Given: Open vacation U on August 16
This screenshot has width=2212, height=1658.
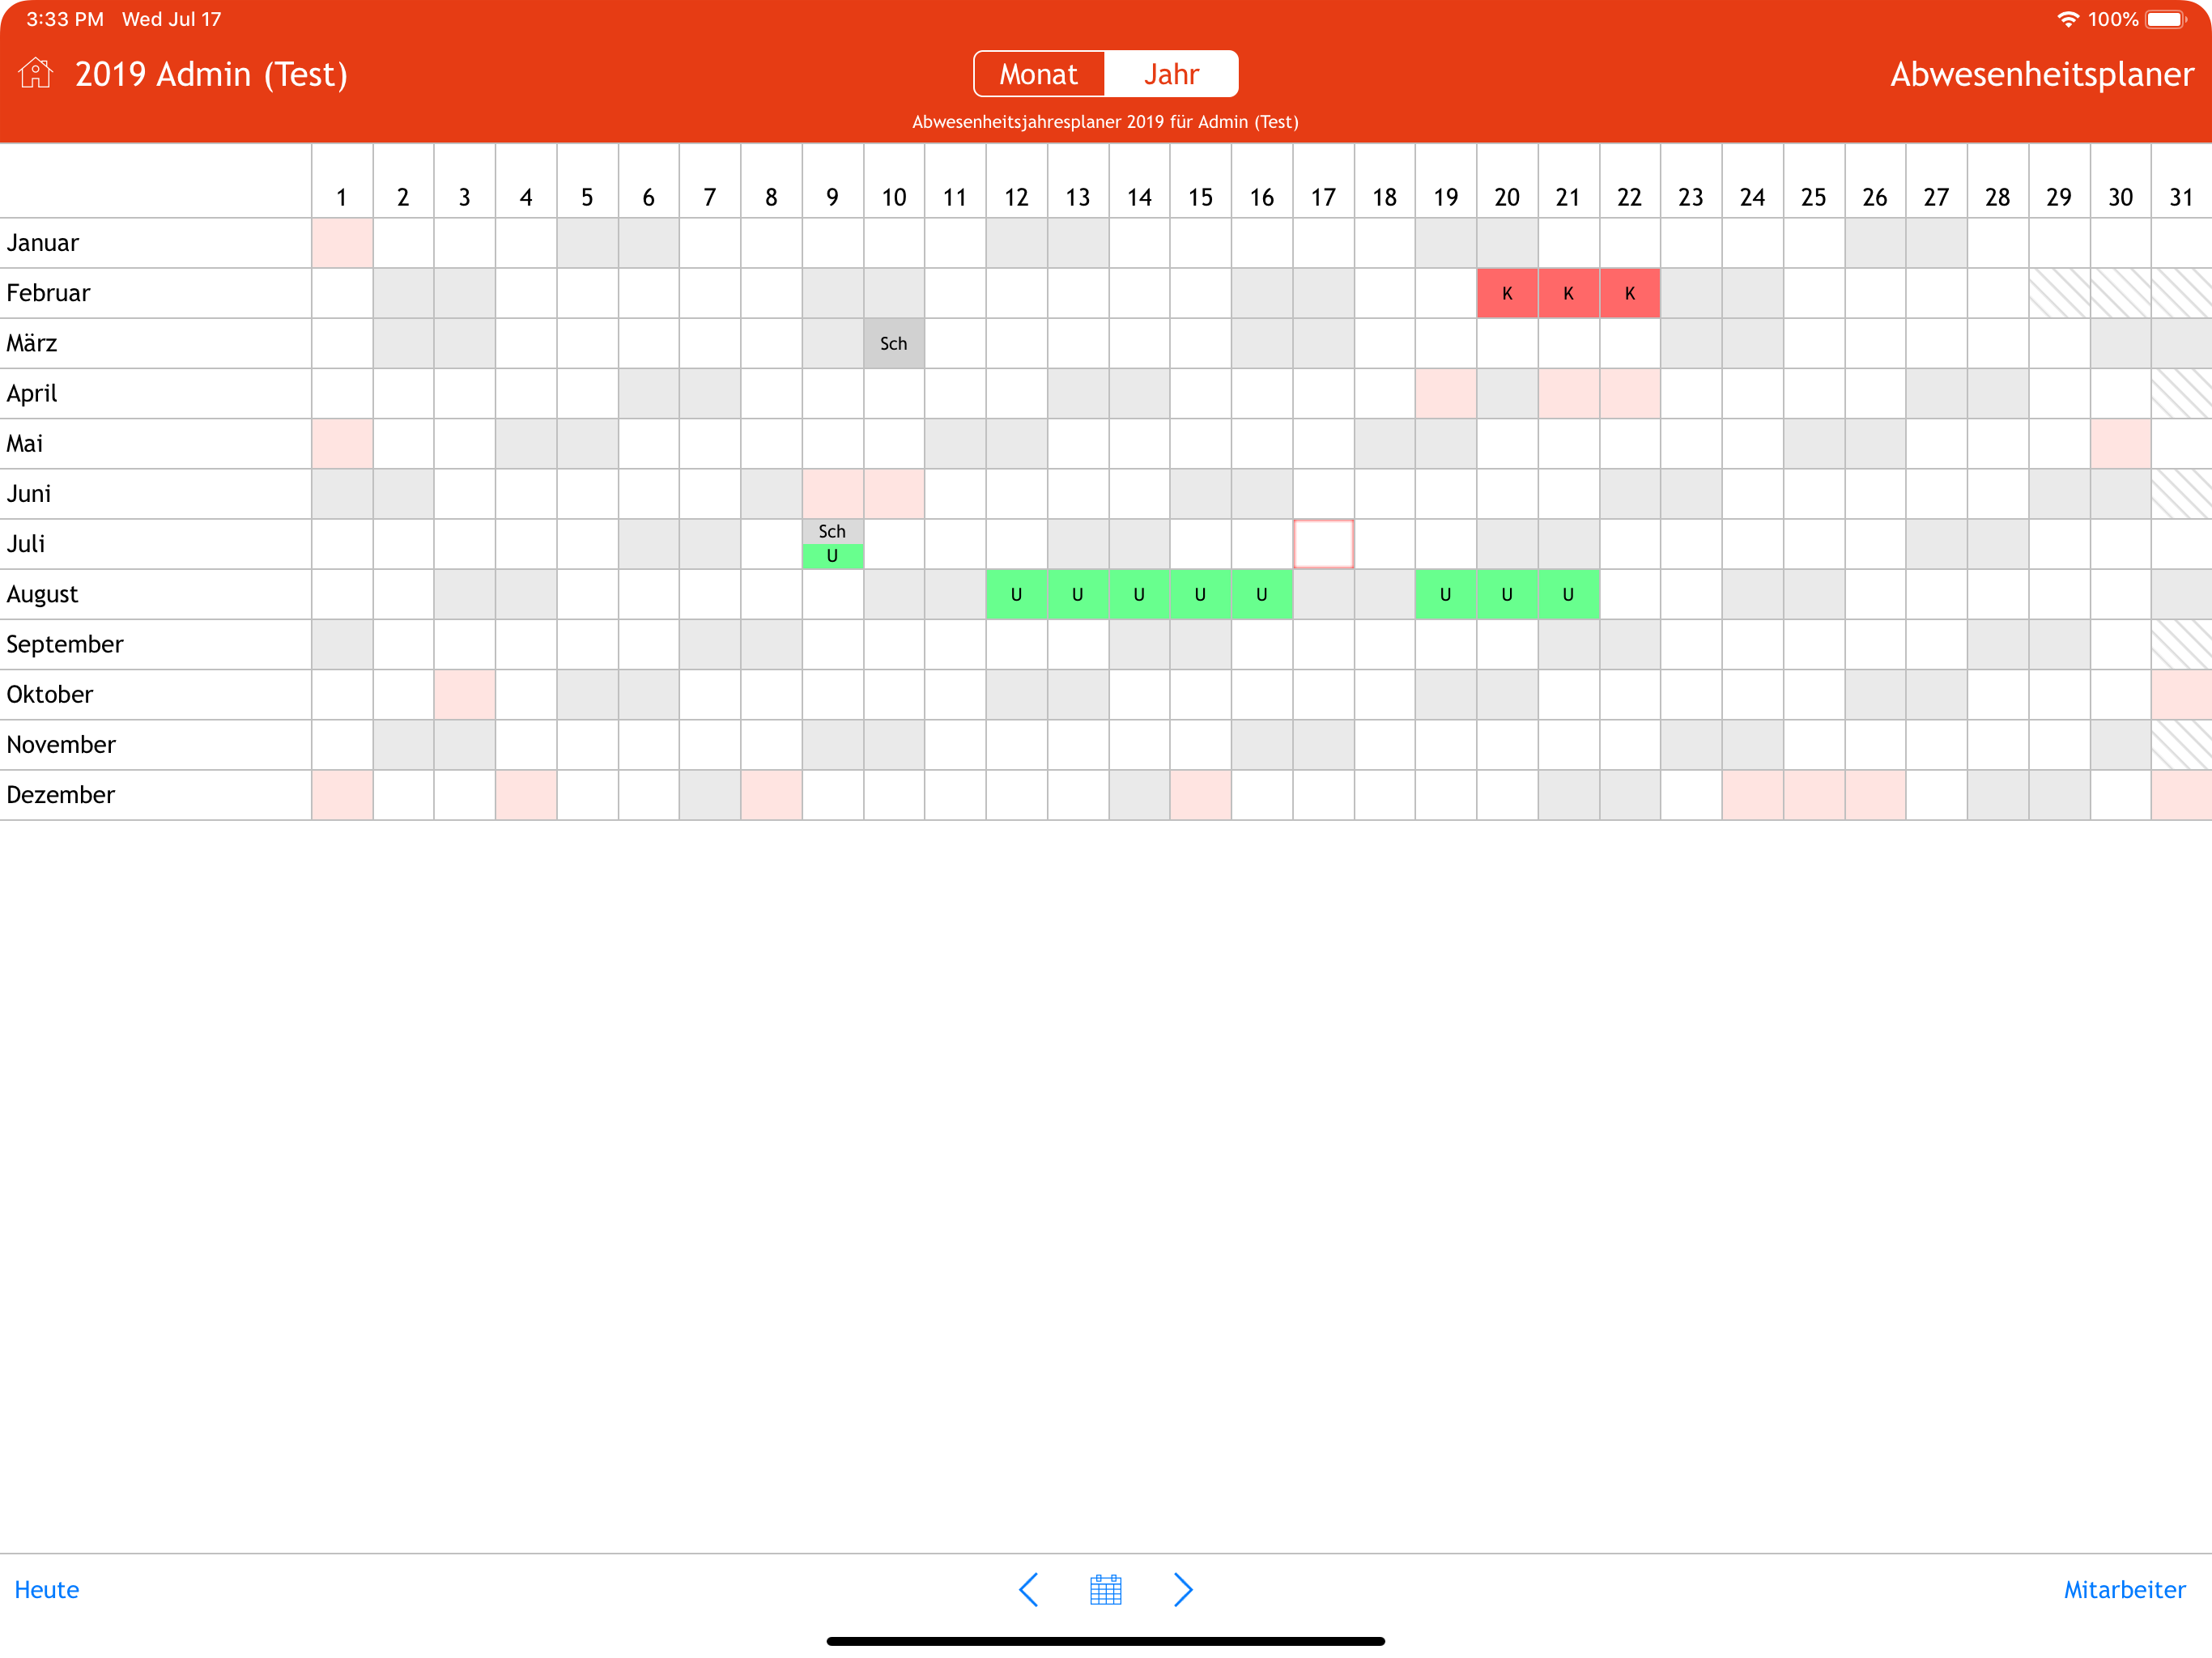Looking at the screenshot, I should coord(1262,594).
